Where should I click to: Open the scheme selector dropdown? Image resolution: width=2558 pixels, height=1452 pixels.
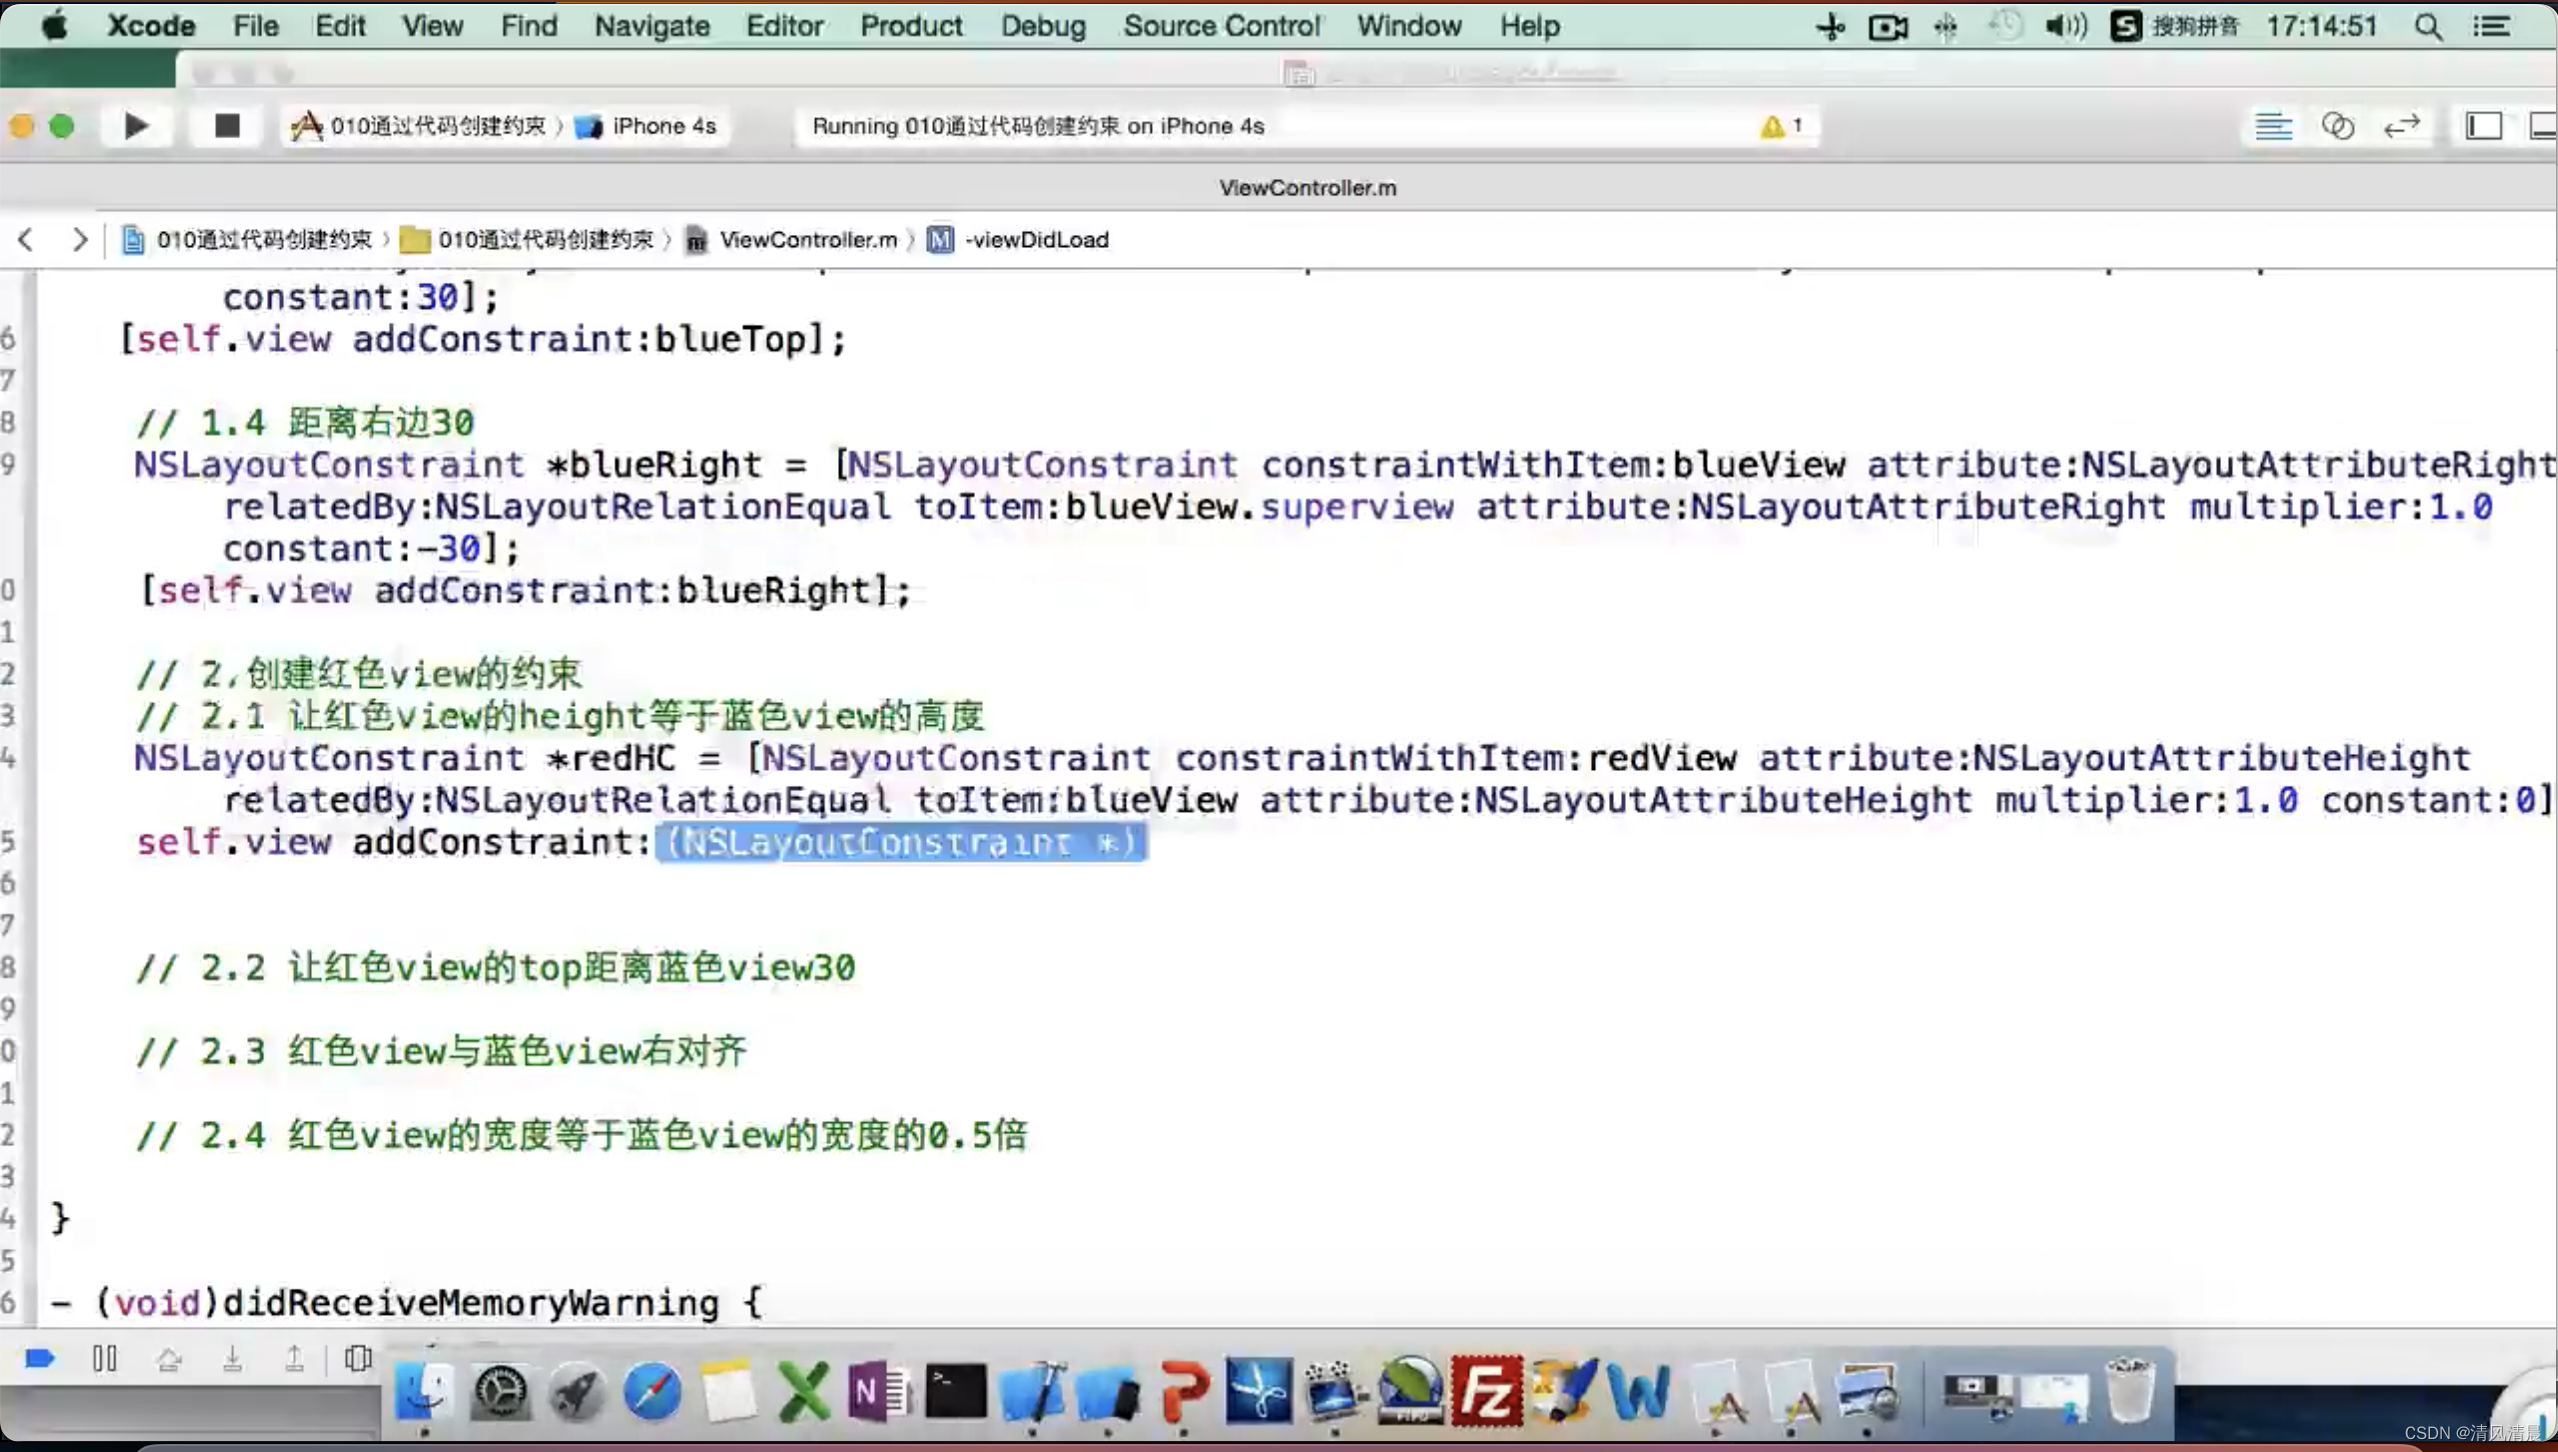click(420, 126)
